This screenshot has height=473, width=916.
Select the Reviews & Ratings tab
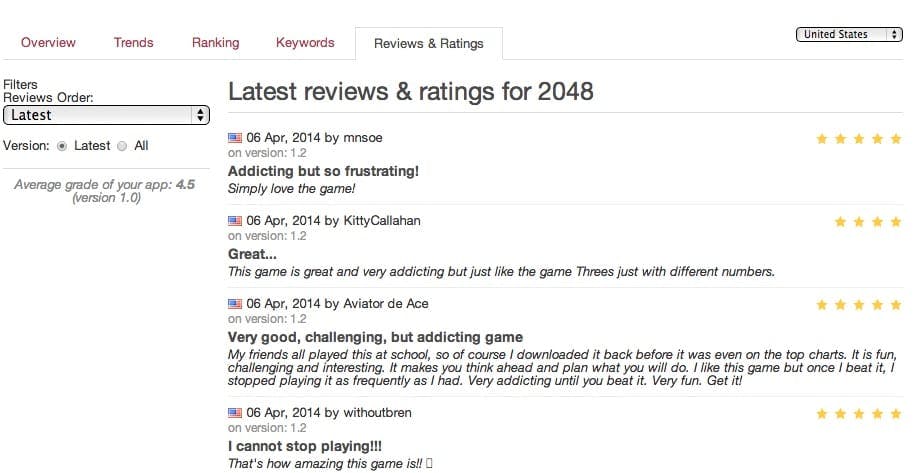(428, 44)
